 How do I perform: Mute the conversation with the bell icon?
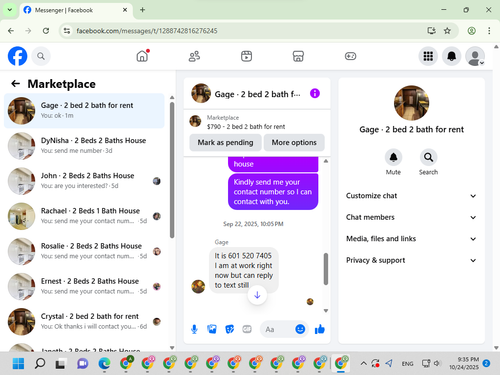click(x=393, y=157)
